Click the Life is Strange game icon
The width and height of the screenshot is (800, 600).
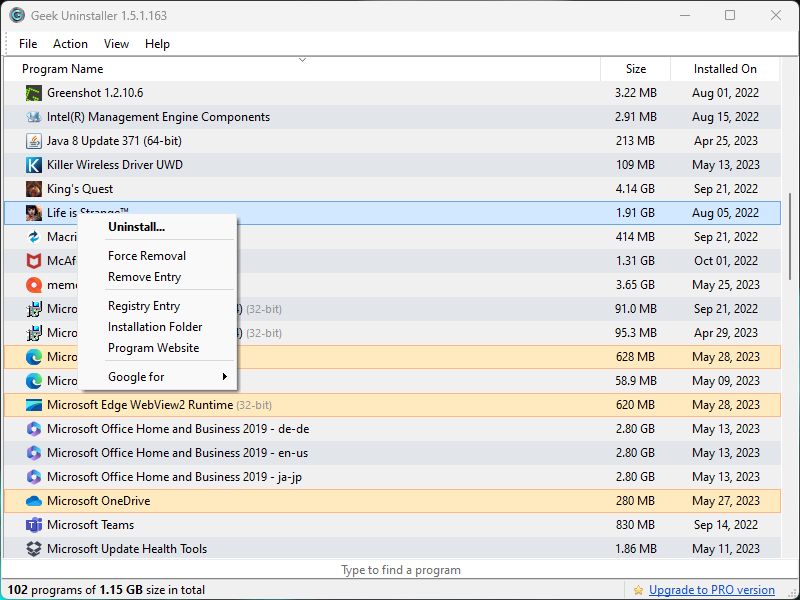34,213
